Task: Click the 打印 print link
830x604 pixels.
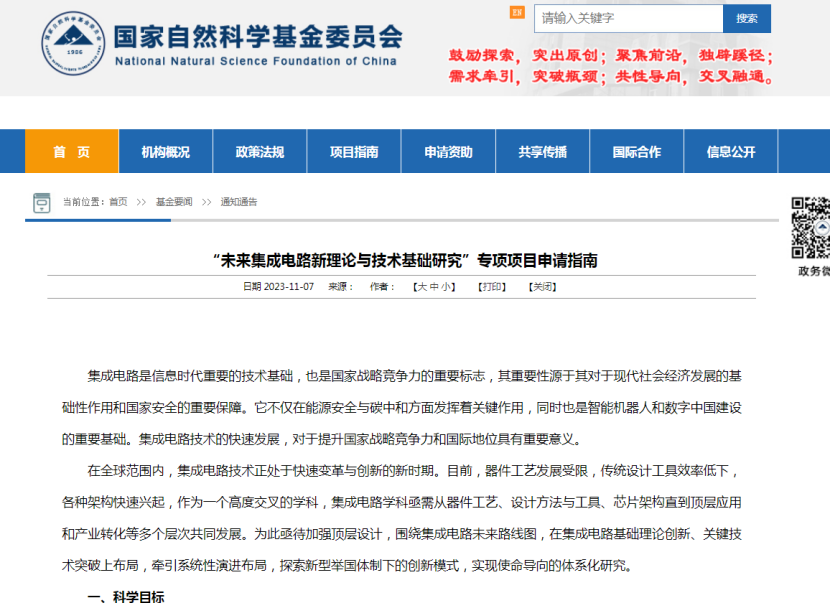Action: (x=491, y=286)
